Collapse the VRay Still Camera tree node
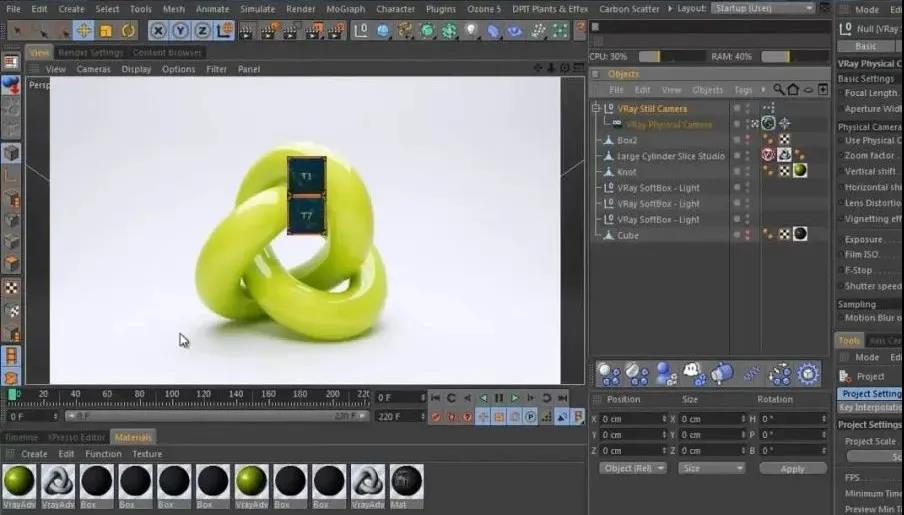This screenshot has width=904, height=515. click(x=596, y=108)
